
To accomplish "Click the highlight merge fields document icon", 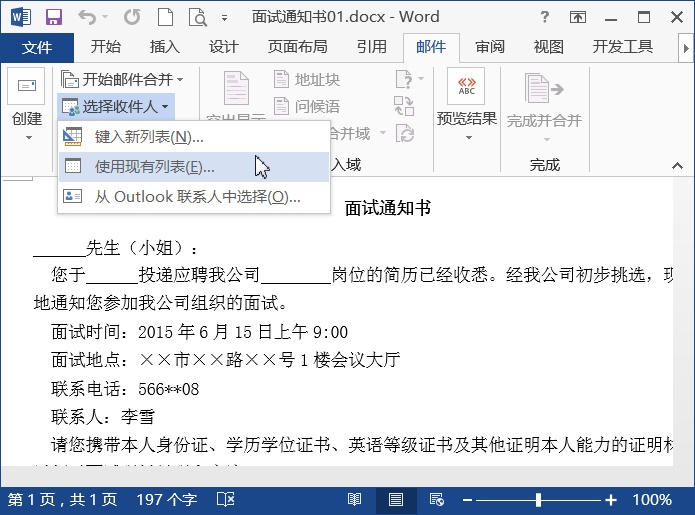I will 236,88.
